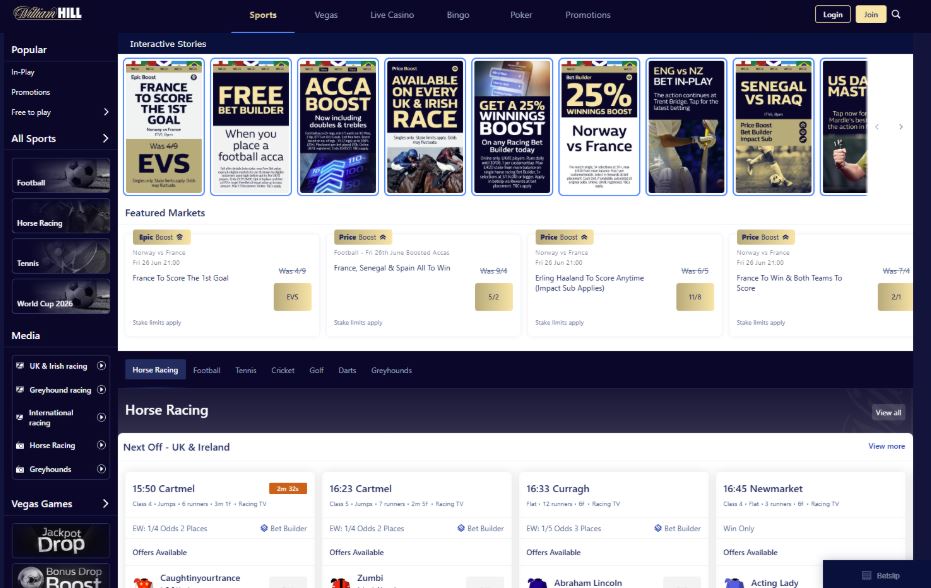The width and height of the screenshot is (931, 588).
Task: Open the Vegas top navigation tab
Action: coord(326,15)
